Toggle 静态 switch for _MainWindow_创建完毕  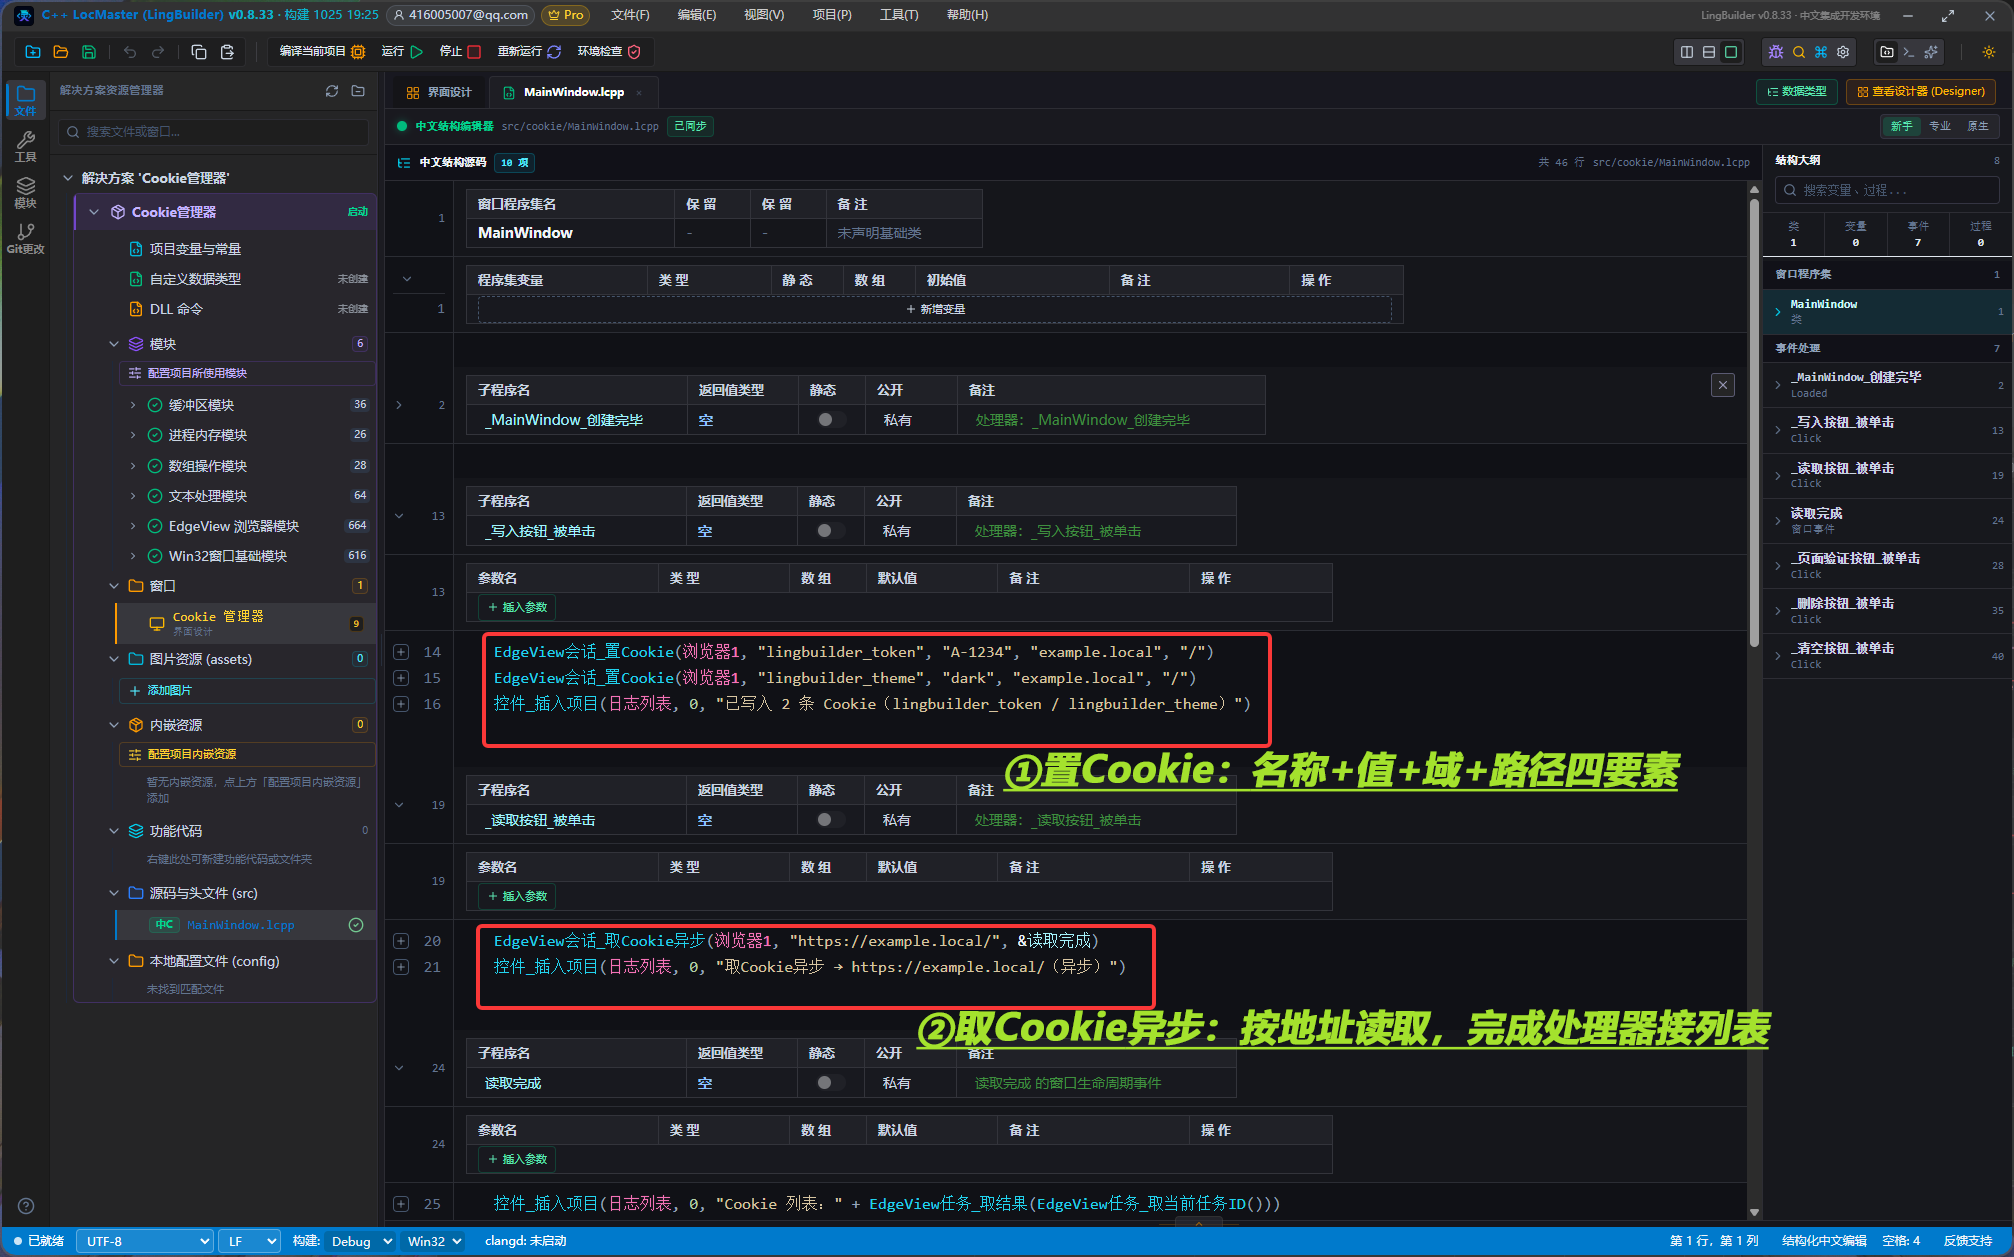tap(831, 420)
